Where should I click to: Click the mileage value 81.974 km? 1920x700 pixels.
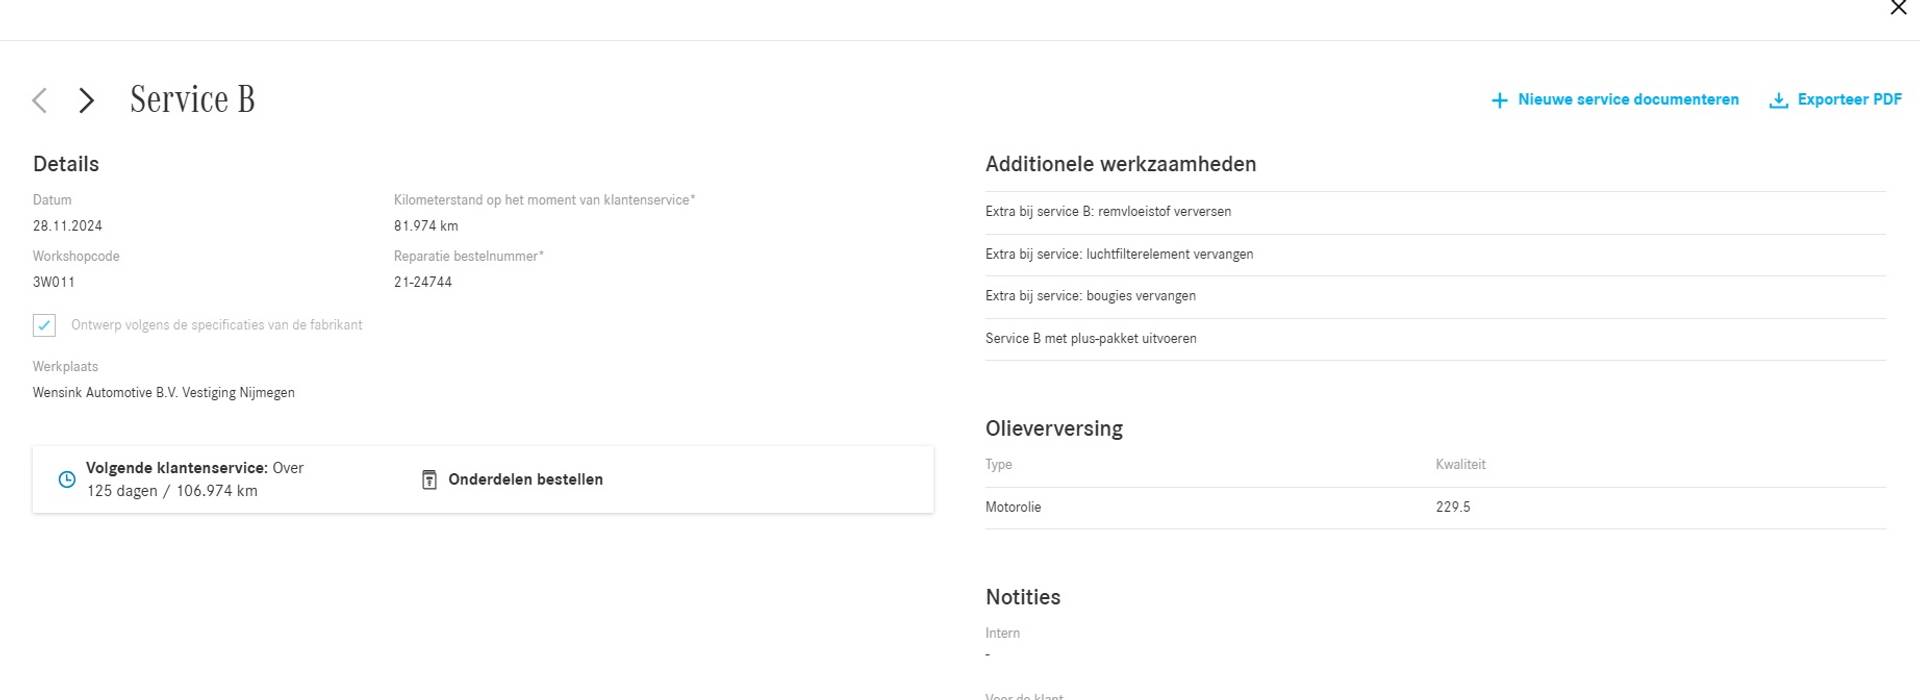(x=426, y=226)
